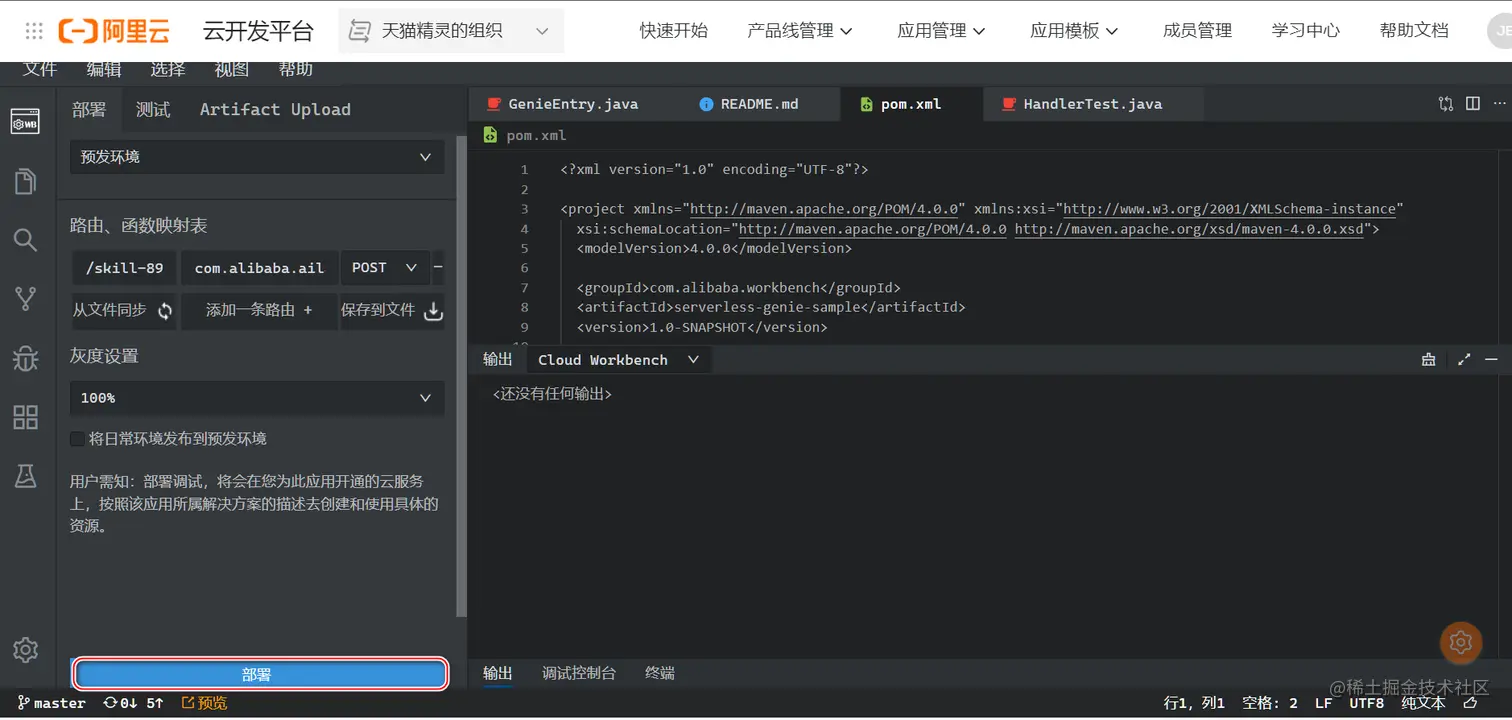Open the 文件 menu

40,69
